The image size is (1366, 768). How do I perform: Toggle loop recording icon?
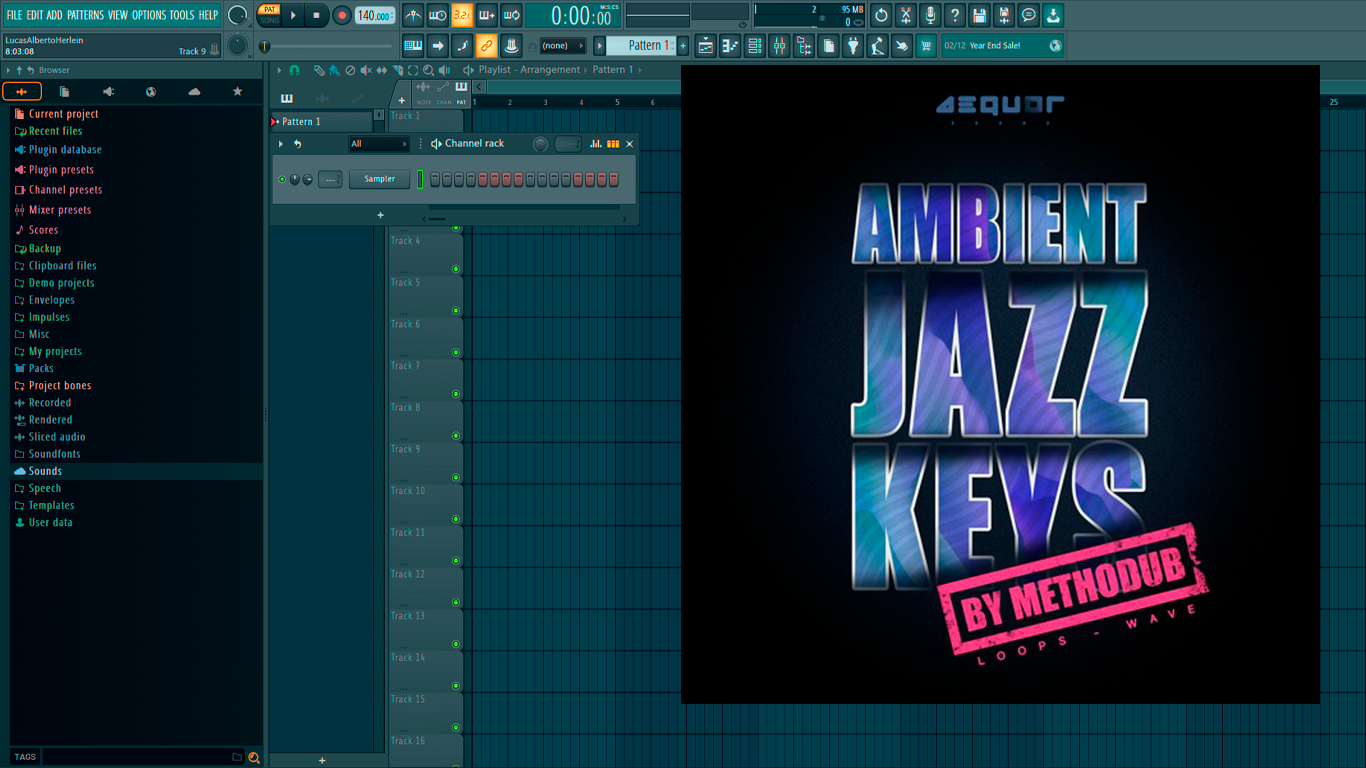[510, 15]
